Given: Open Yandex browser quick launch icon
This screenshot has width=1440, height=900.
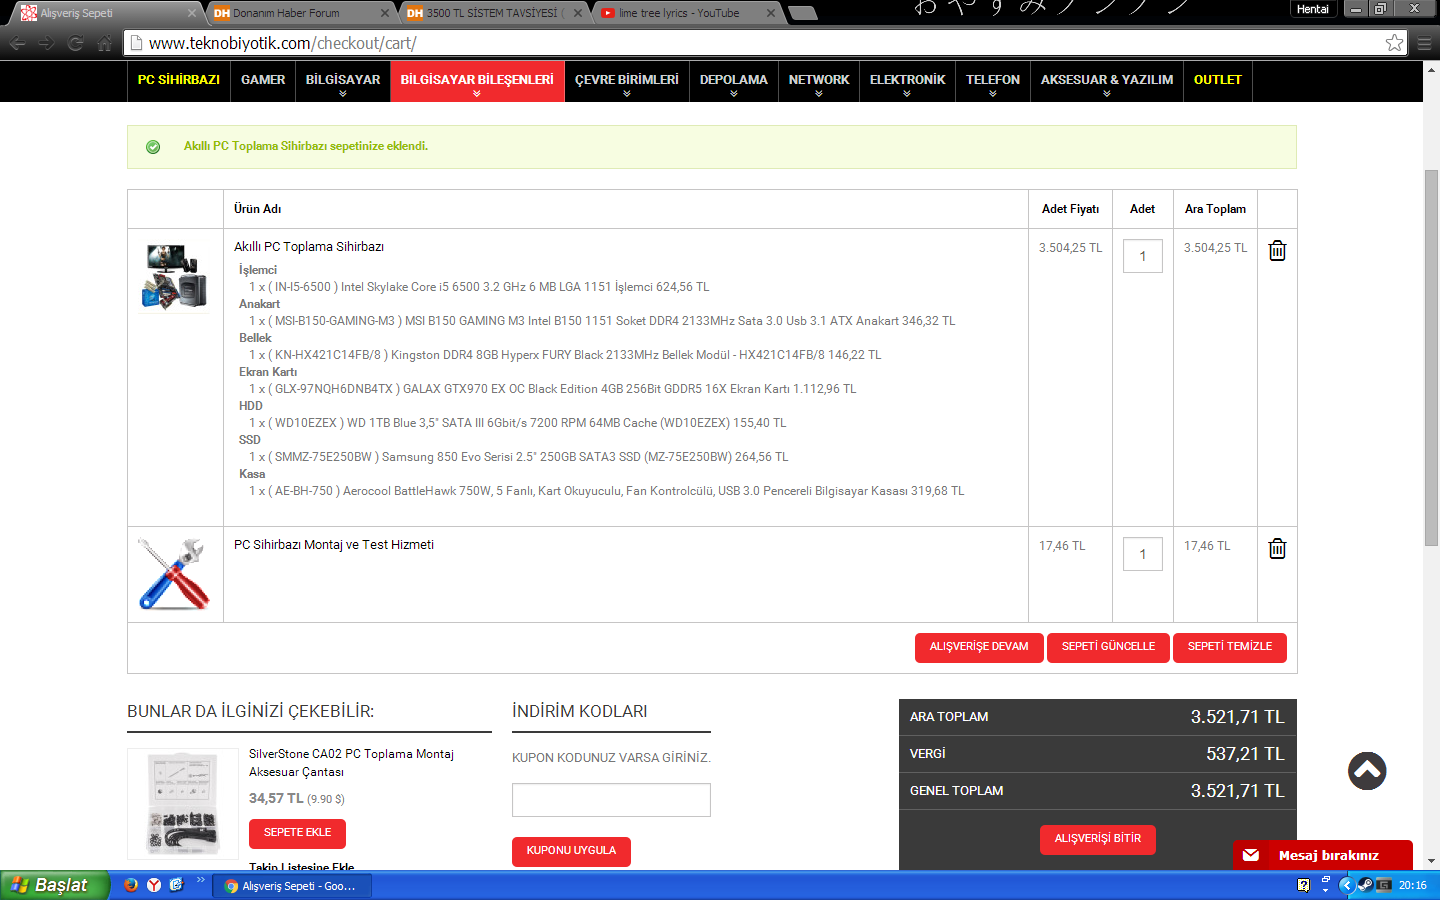Looking at the screenshot, I should [x=154, y=885].
